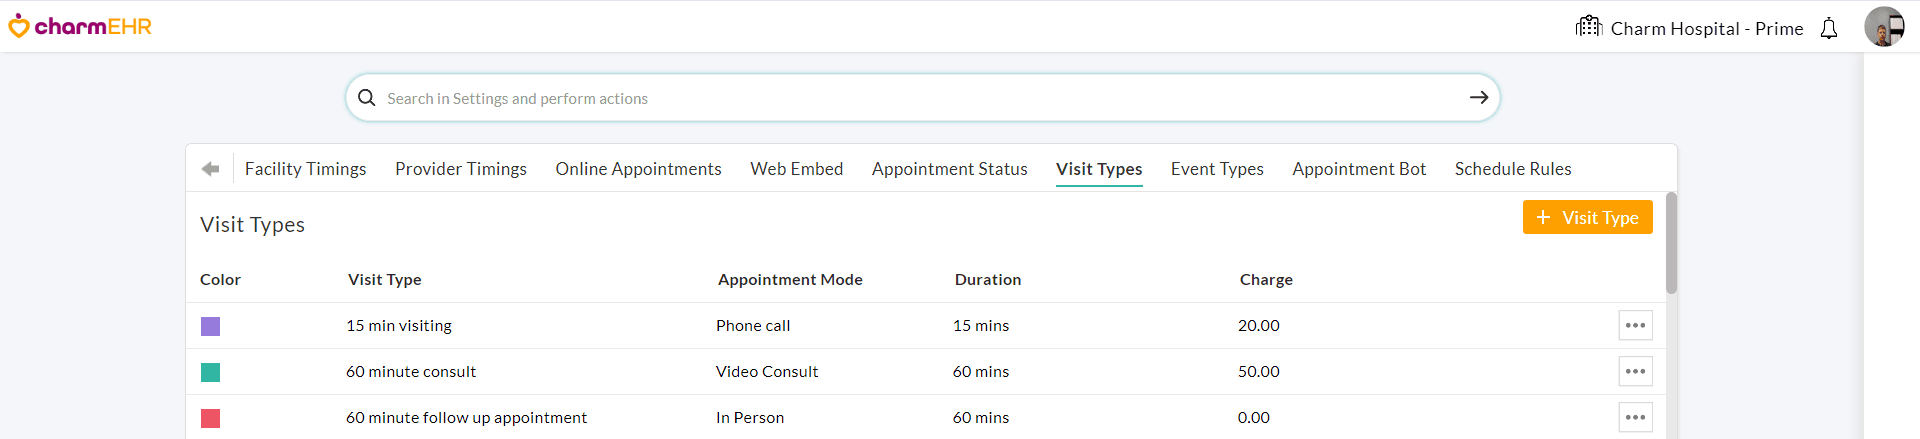Focus the Search in Settings field
This screenshot has width=1920, height=439.
pyautogui.click(x=900, y=98)
